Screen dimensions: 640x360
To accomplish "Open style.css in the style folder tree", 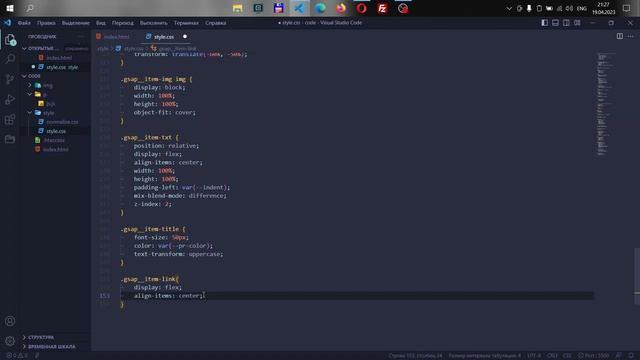I will pos(56,131).
